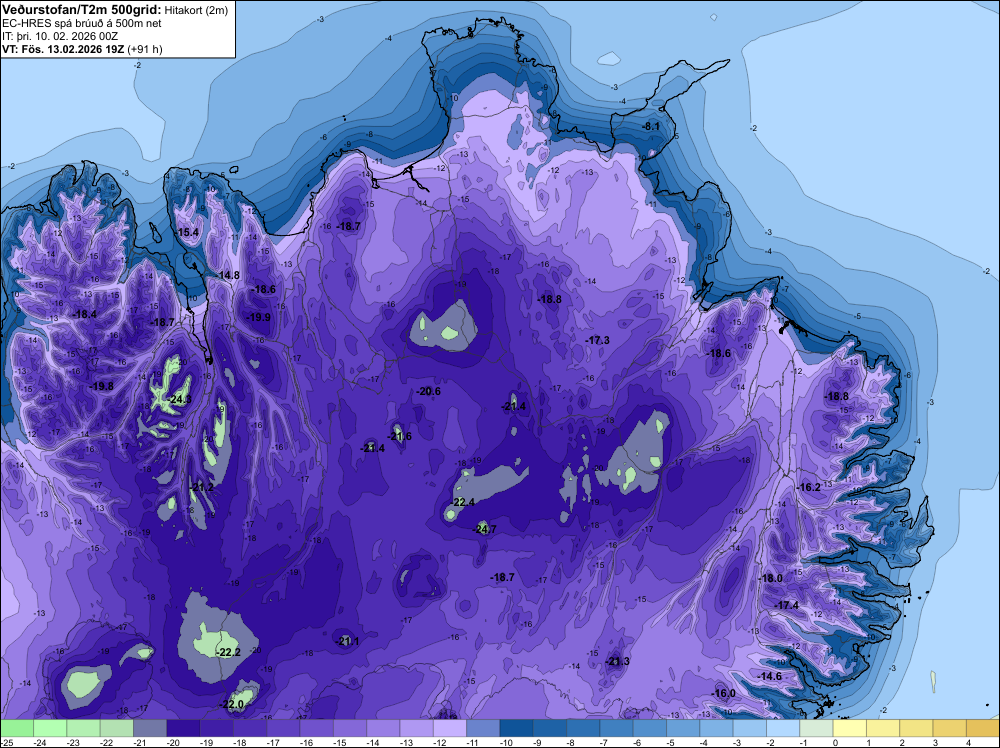Click the light yellow legend swatch above 0

(x=849, y=728)
